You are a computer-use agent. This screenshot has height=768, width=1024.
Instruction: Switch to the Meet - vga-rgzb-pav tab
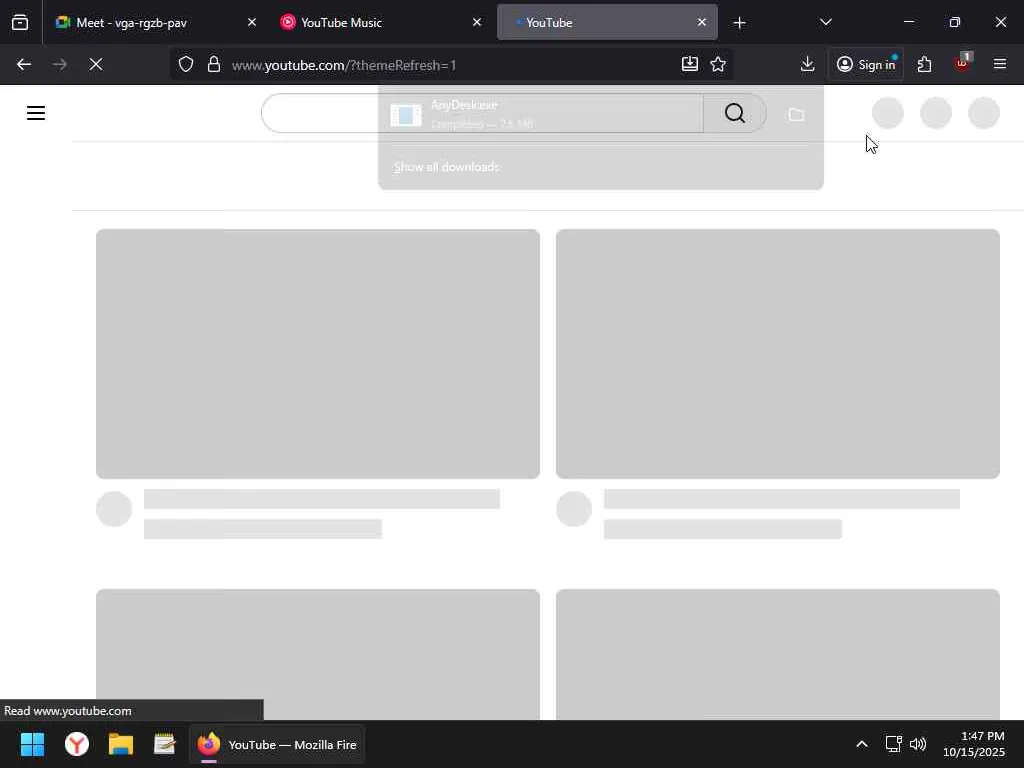(155, 22)
